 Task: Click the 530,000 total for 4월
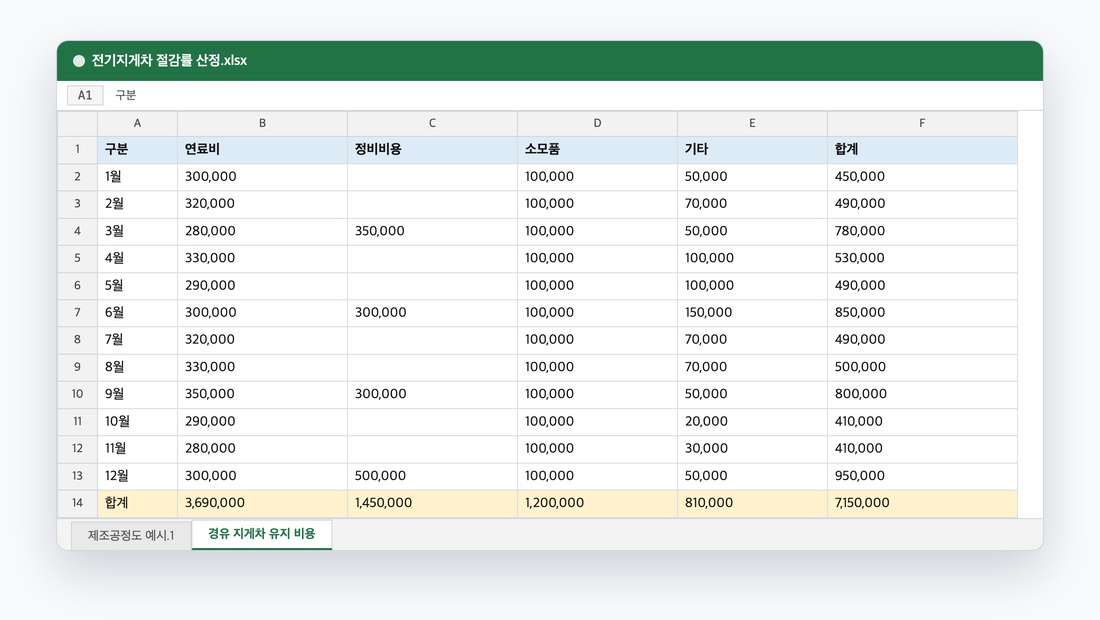pos(922,258)
